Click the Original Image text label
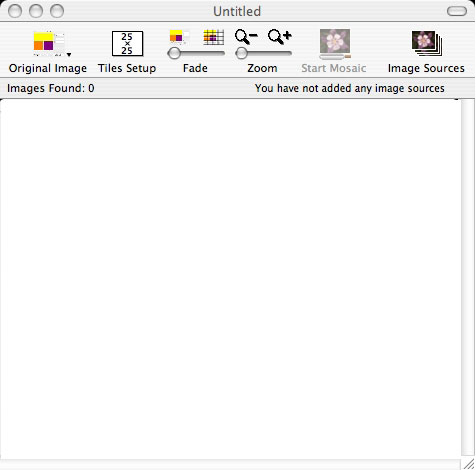This screenshot has height=470, width=476. tap(48, 68)
